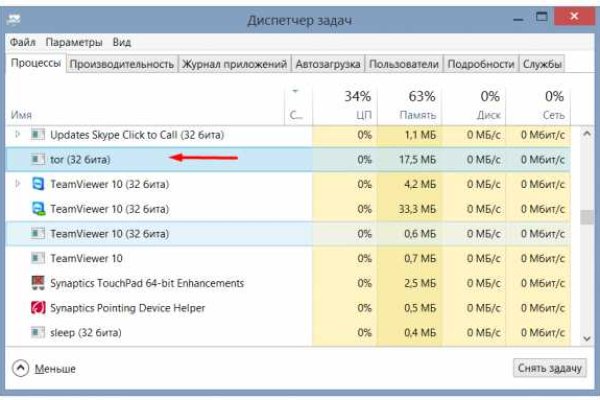This screenshot has width=600, height=400.
Task: Click the vertical scrollbar of process list
Action: click(x=587, y=215)
